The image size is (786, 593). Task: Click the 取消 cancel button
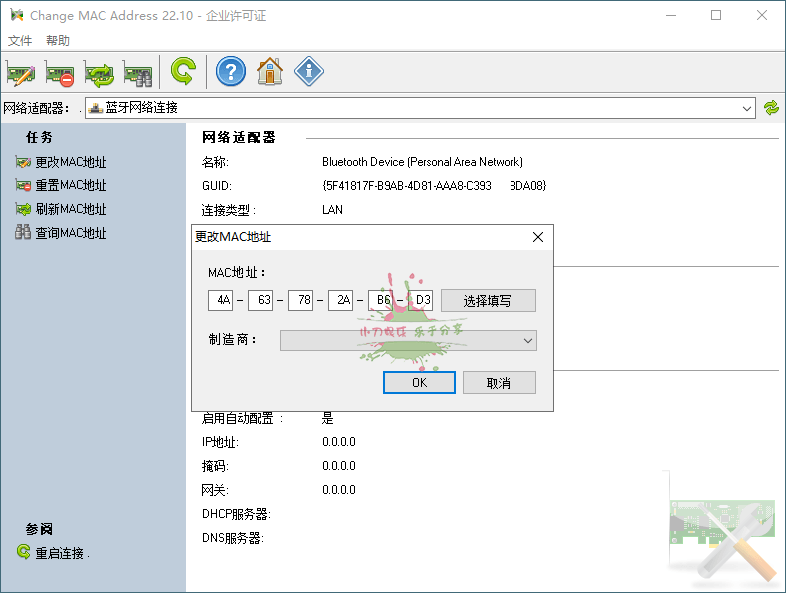tap(499, 383)
